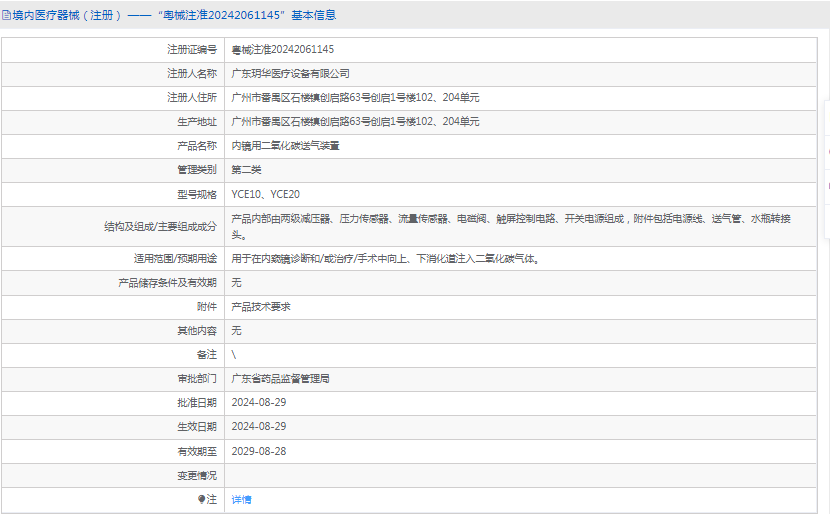Select registrant name 广东玥华医疗设备有限公司
The image size is (830, 514).
291,74
